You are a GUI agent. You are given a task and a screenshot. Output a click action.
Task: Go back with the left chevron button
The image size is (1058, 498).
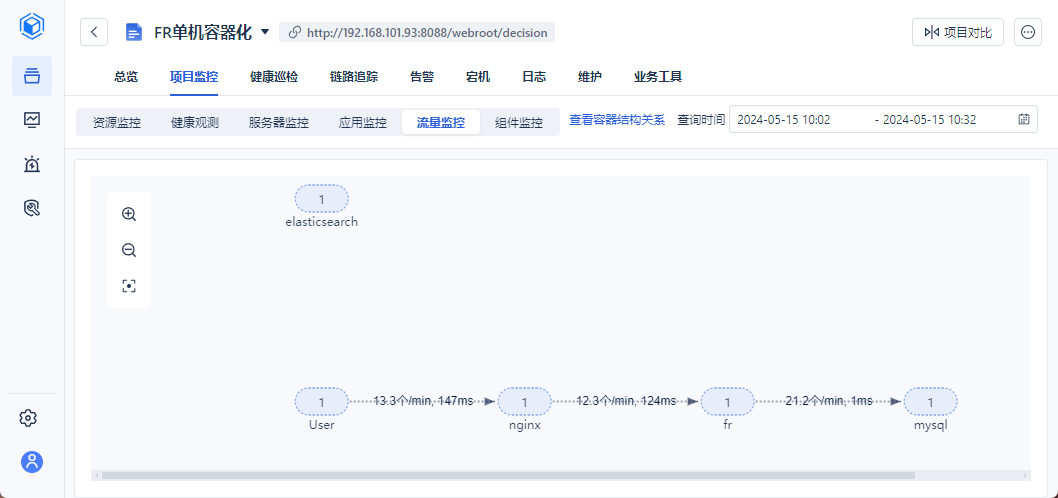tap(94, 32)
